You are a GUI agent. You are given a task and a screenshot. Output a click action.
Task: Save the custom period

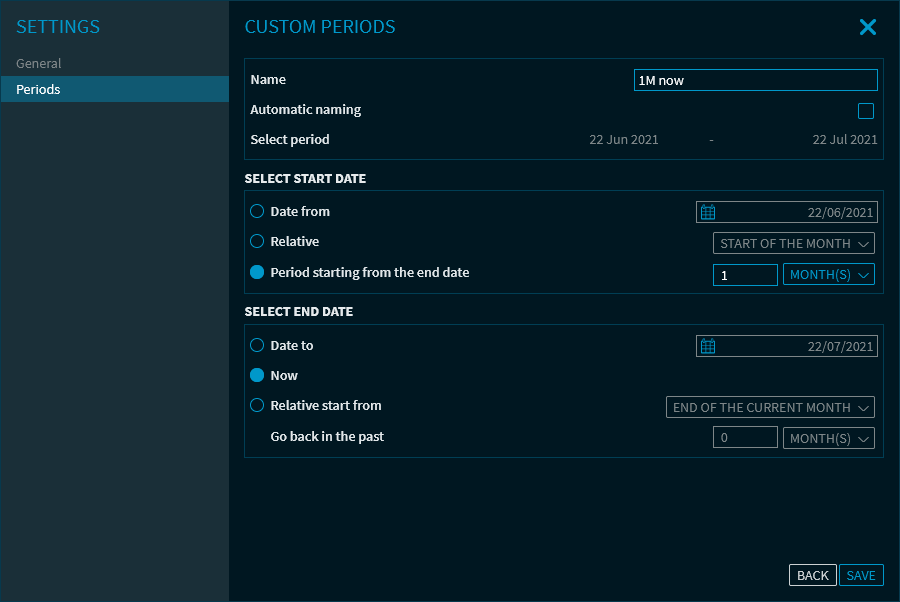(861, 575)
